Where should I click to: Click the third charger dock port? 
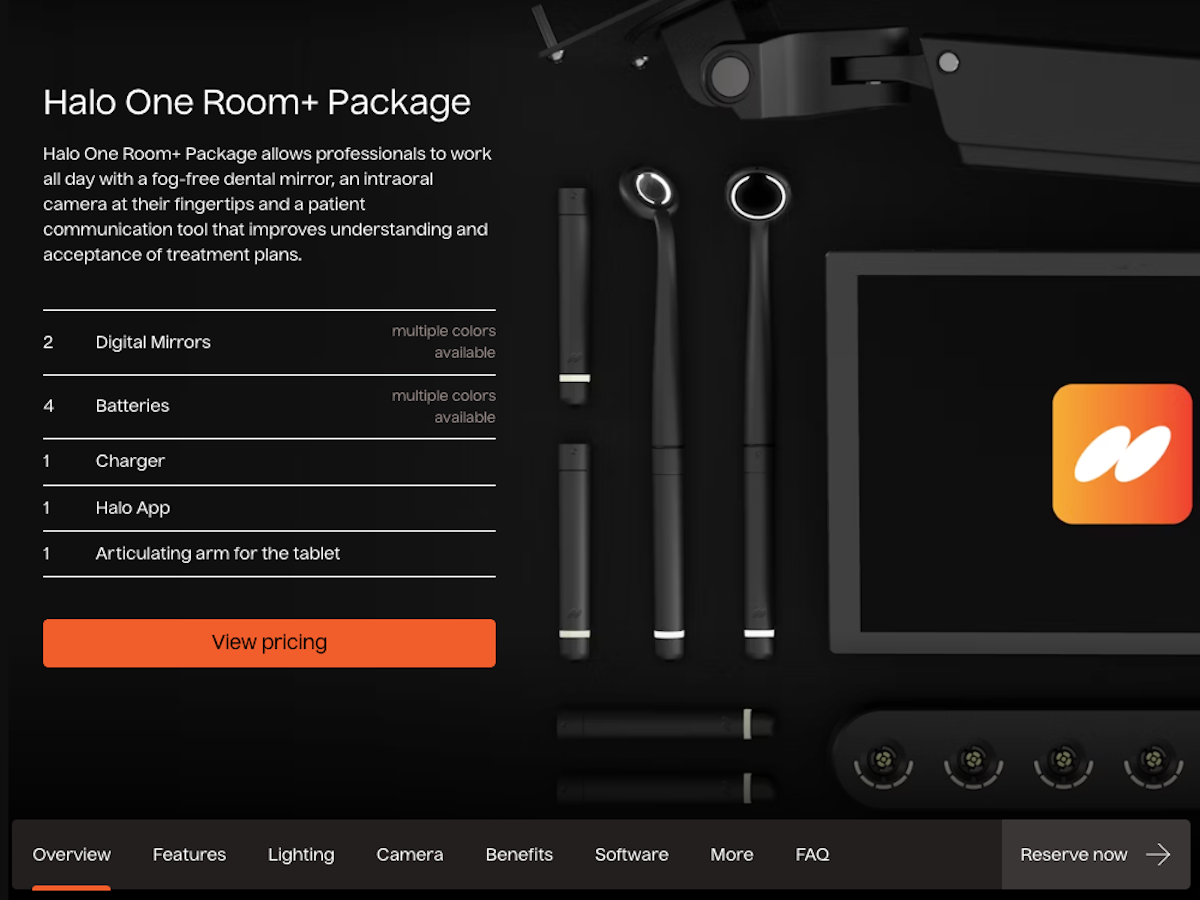point(1064,762)
